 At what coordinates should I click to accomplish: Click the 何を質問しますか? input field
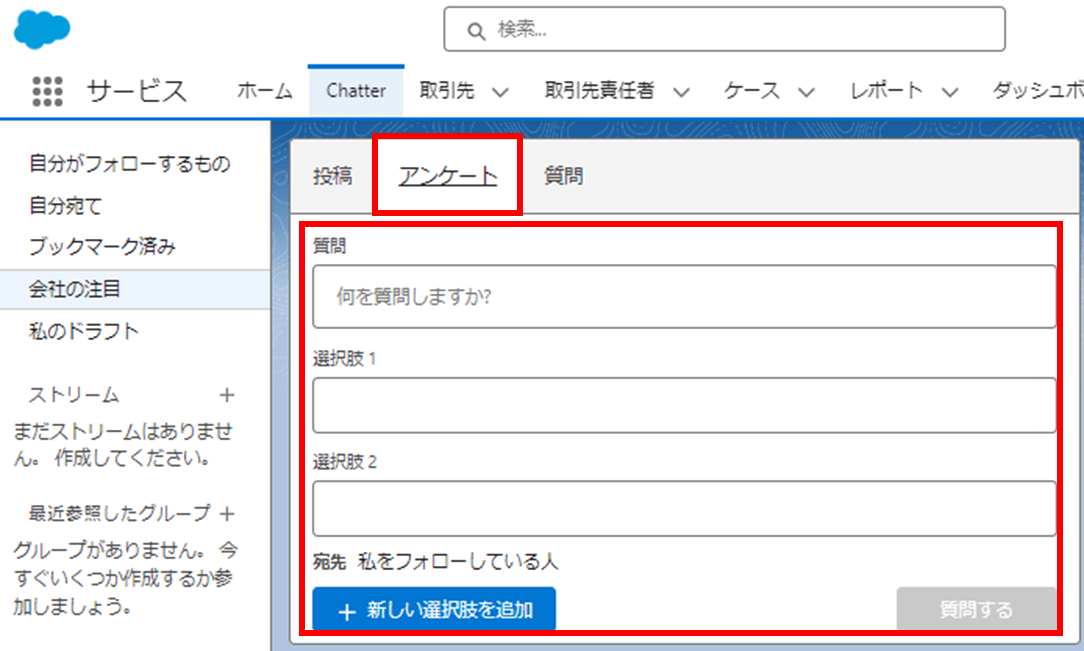[685, 296]
